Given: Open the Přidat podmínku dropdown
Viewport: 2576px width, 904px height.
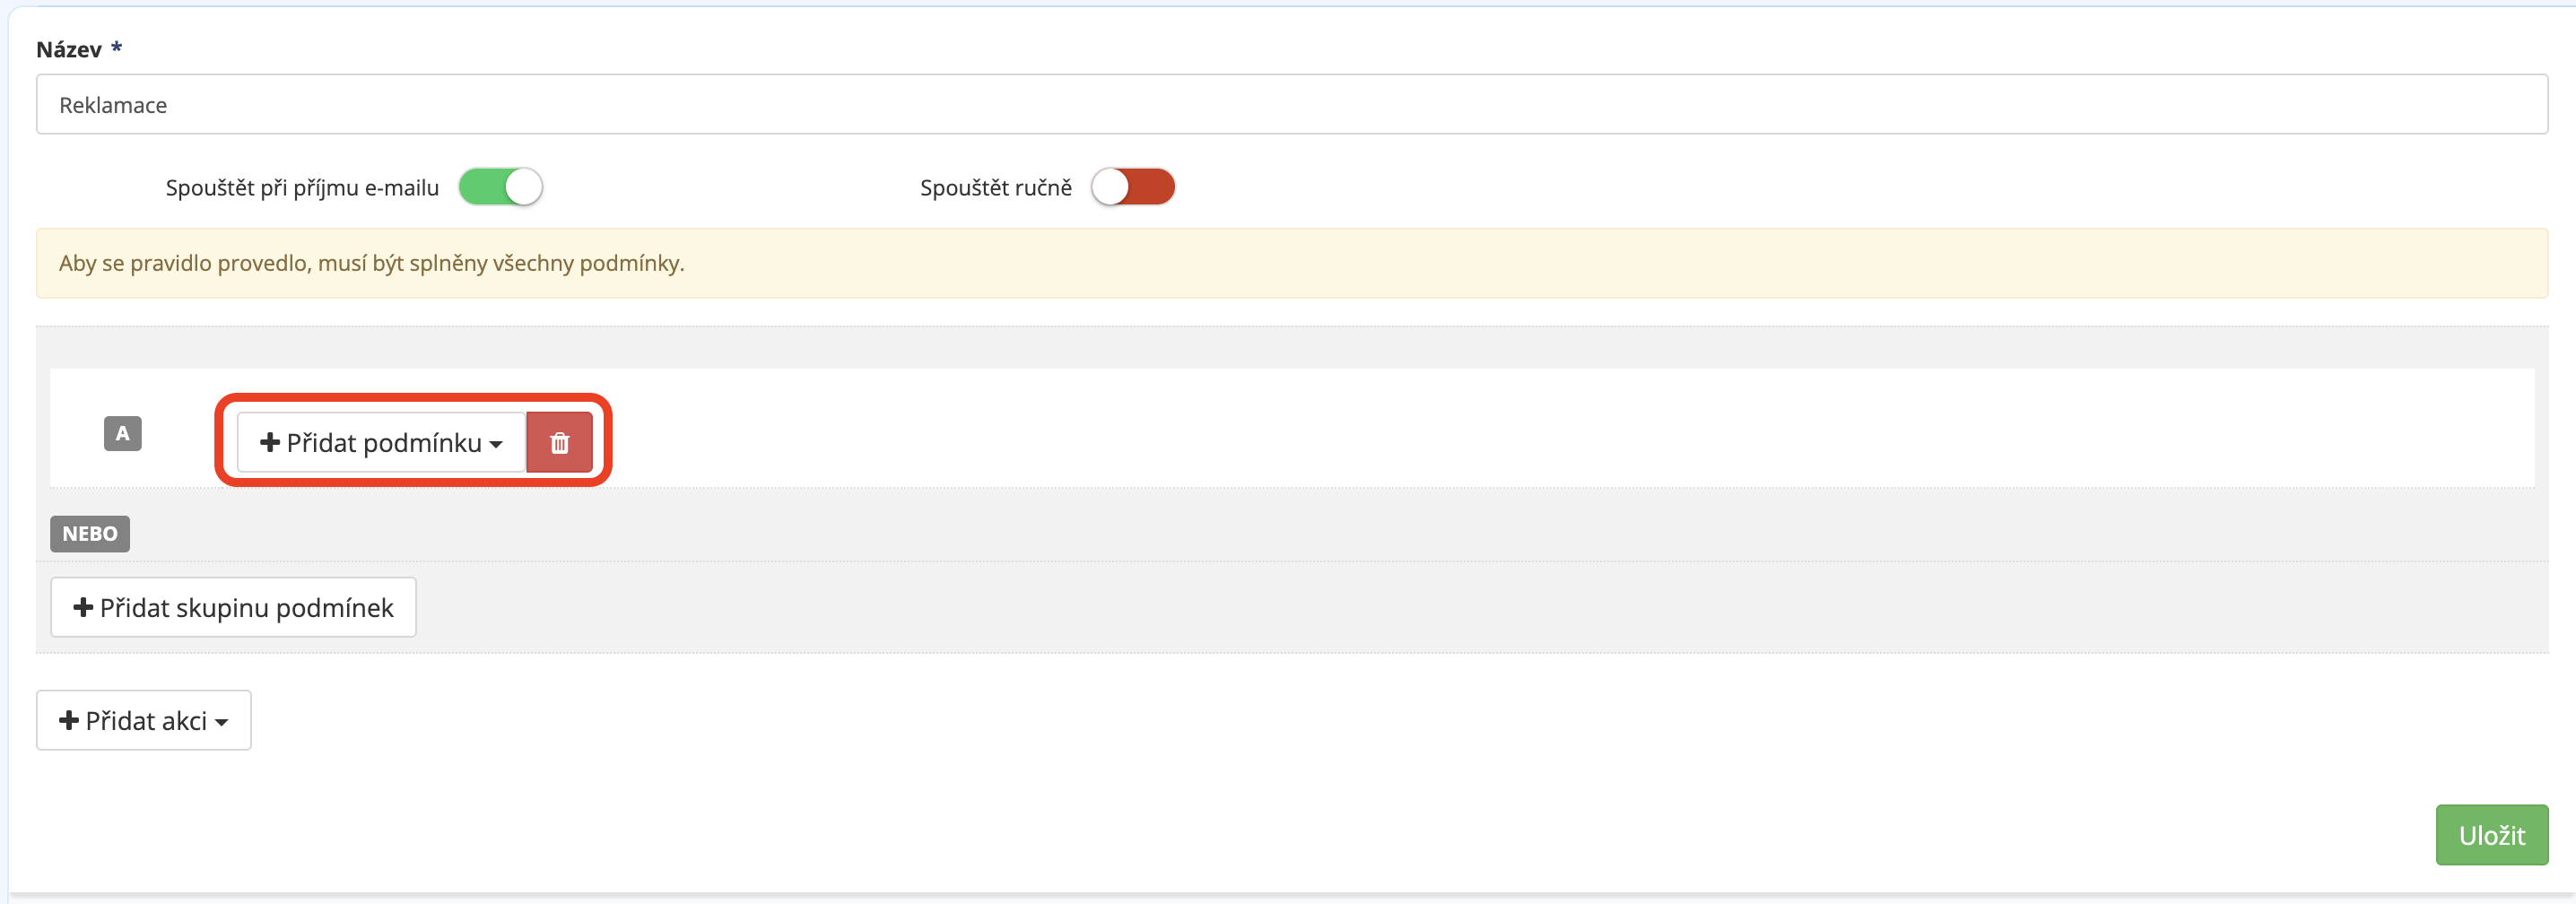Looking at the screenshot, I should [x=381, y=442].
